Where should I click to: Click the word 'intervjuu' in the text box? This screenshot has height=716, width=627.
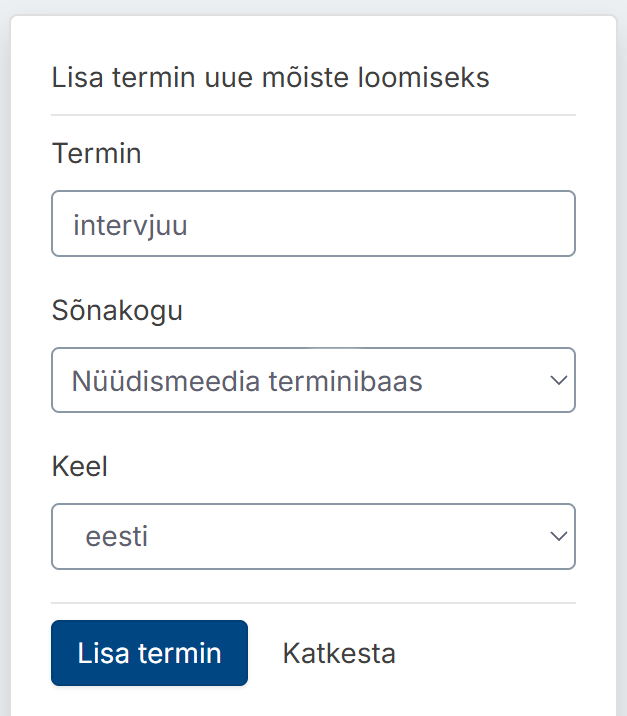130,226
